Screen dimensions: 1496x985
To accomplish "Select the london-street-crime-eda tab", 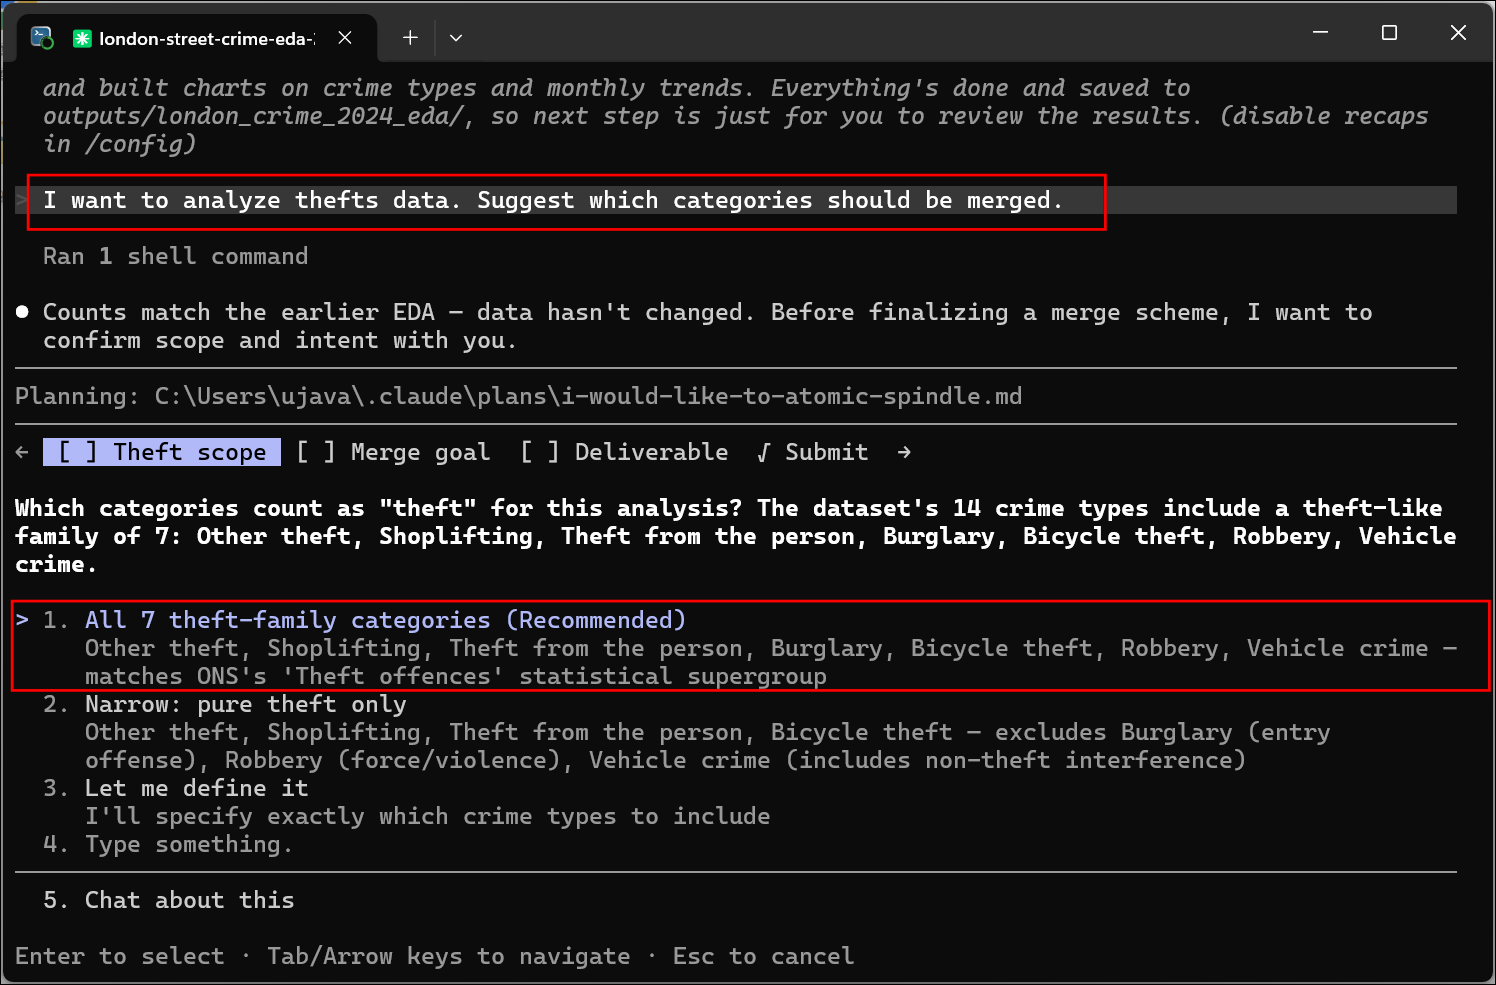I will pos(198,38).
